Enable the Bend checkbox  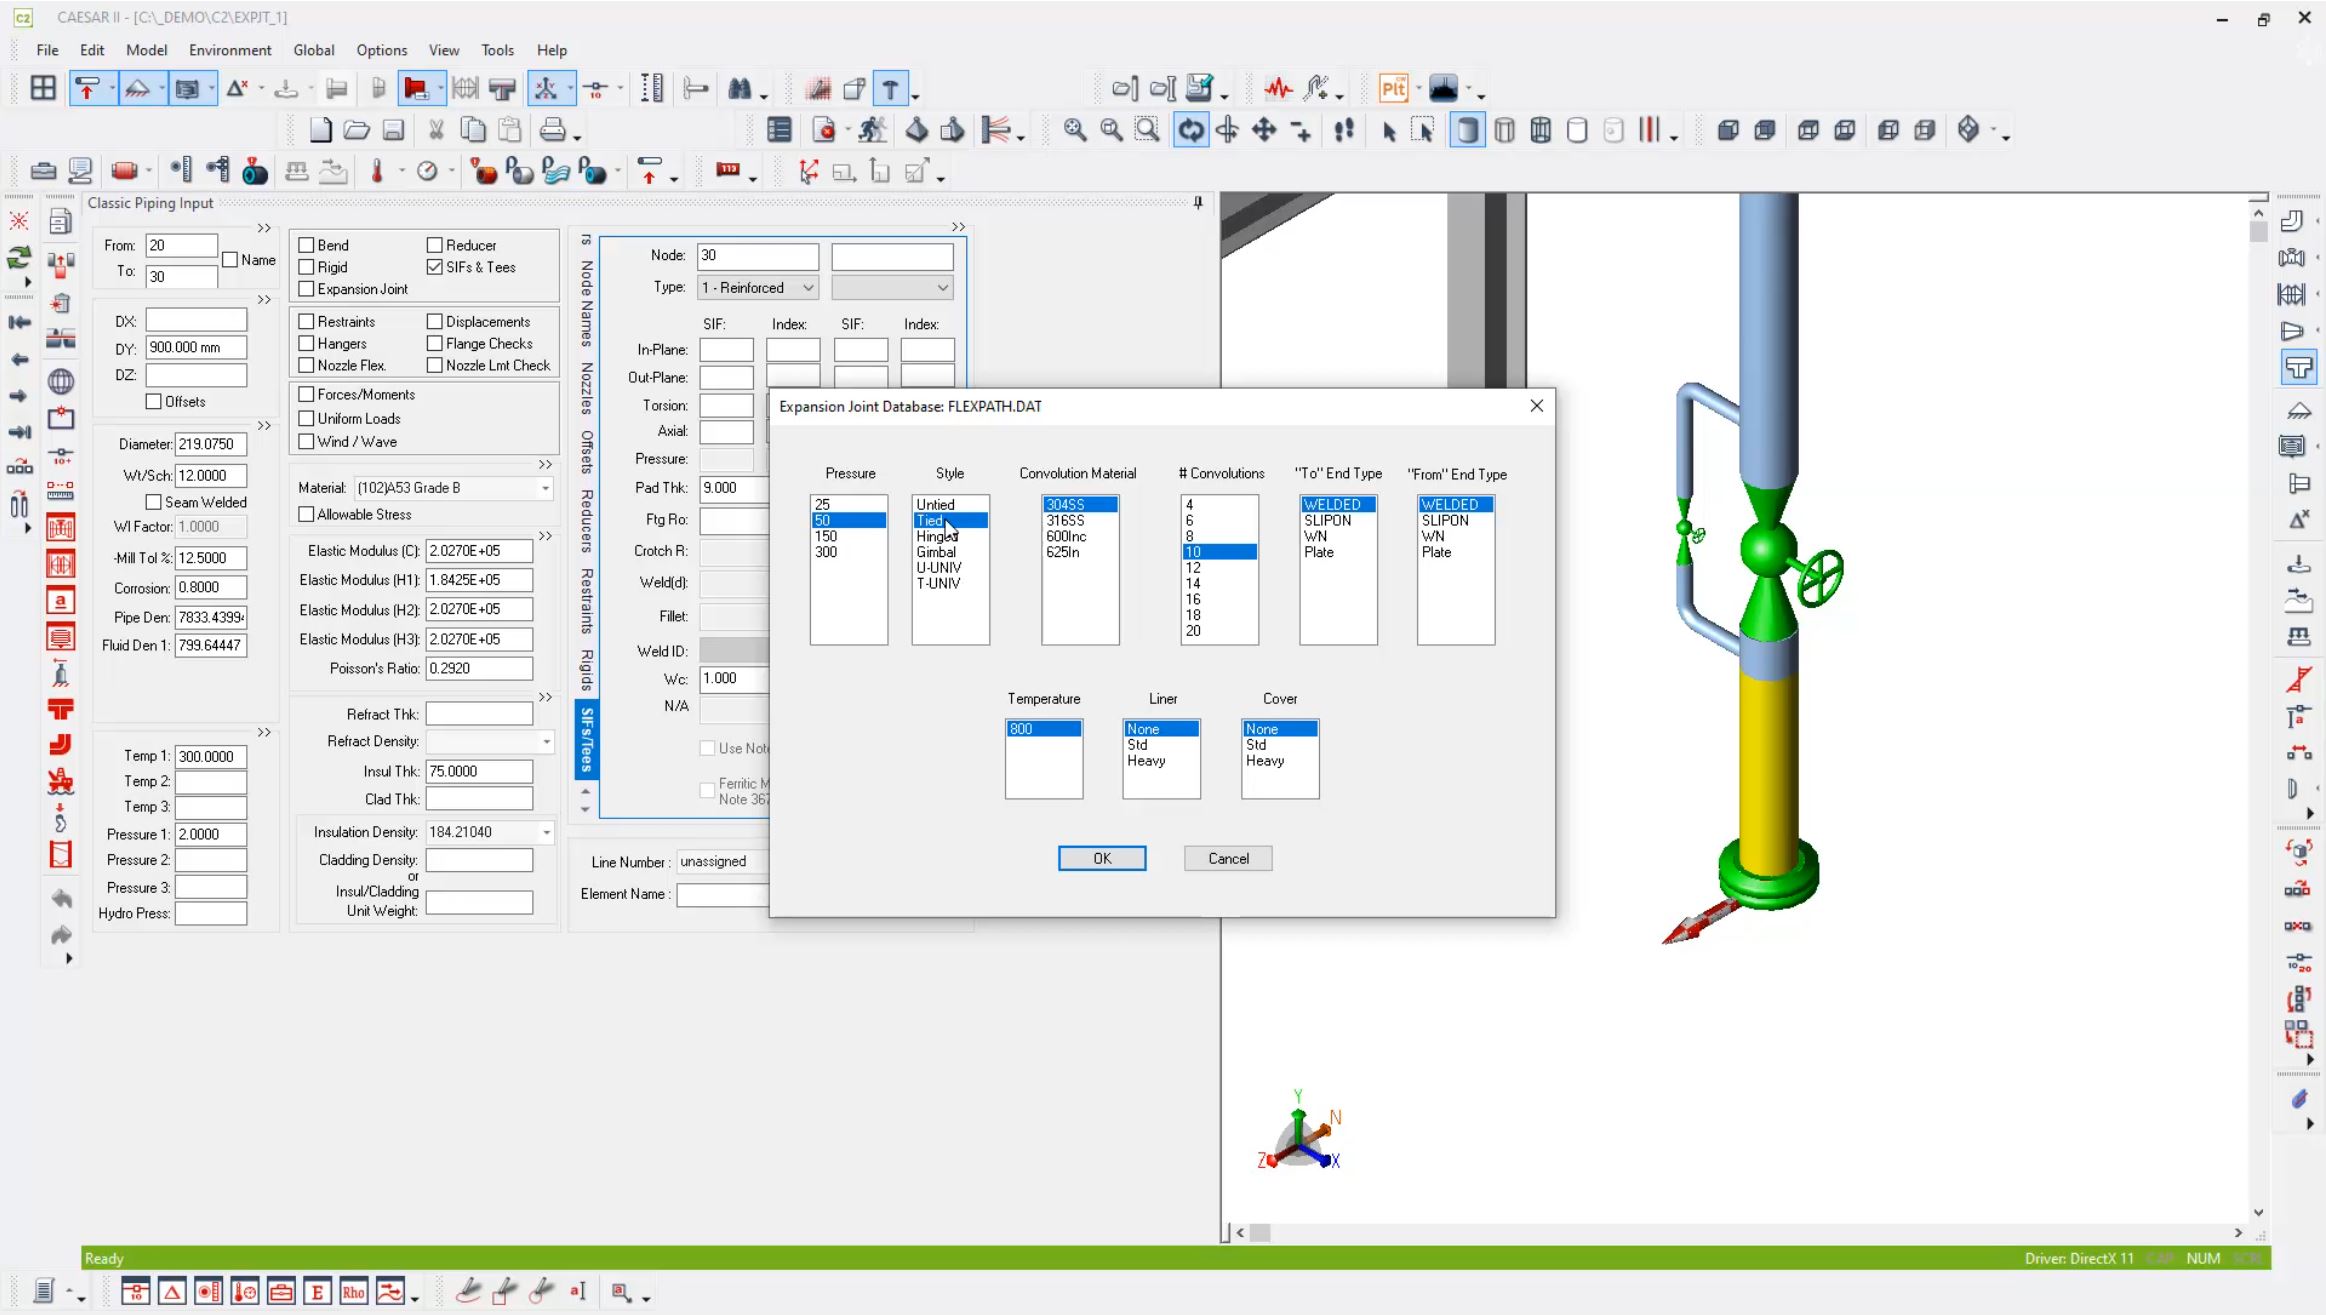pos(307,245)
